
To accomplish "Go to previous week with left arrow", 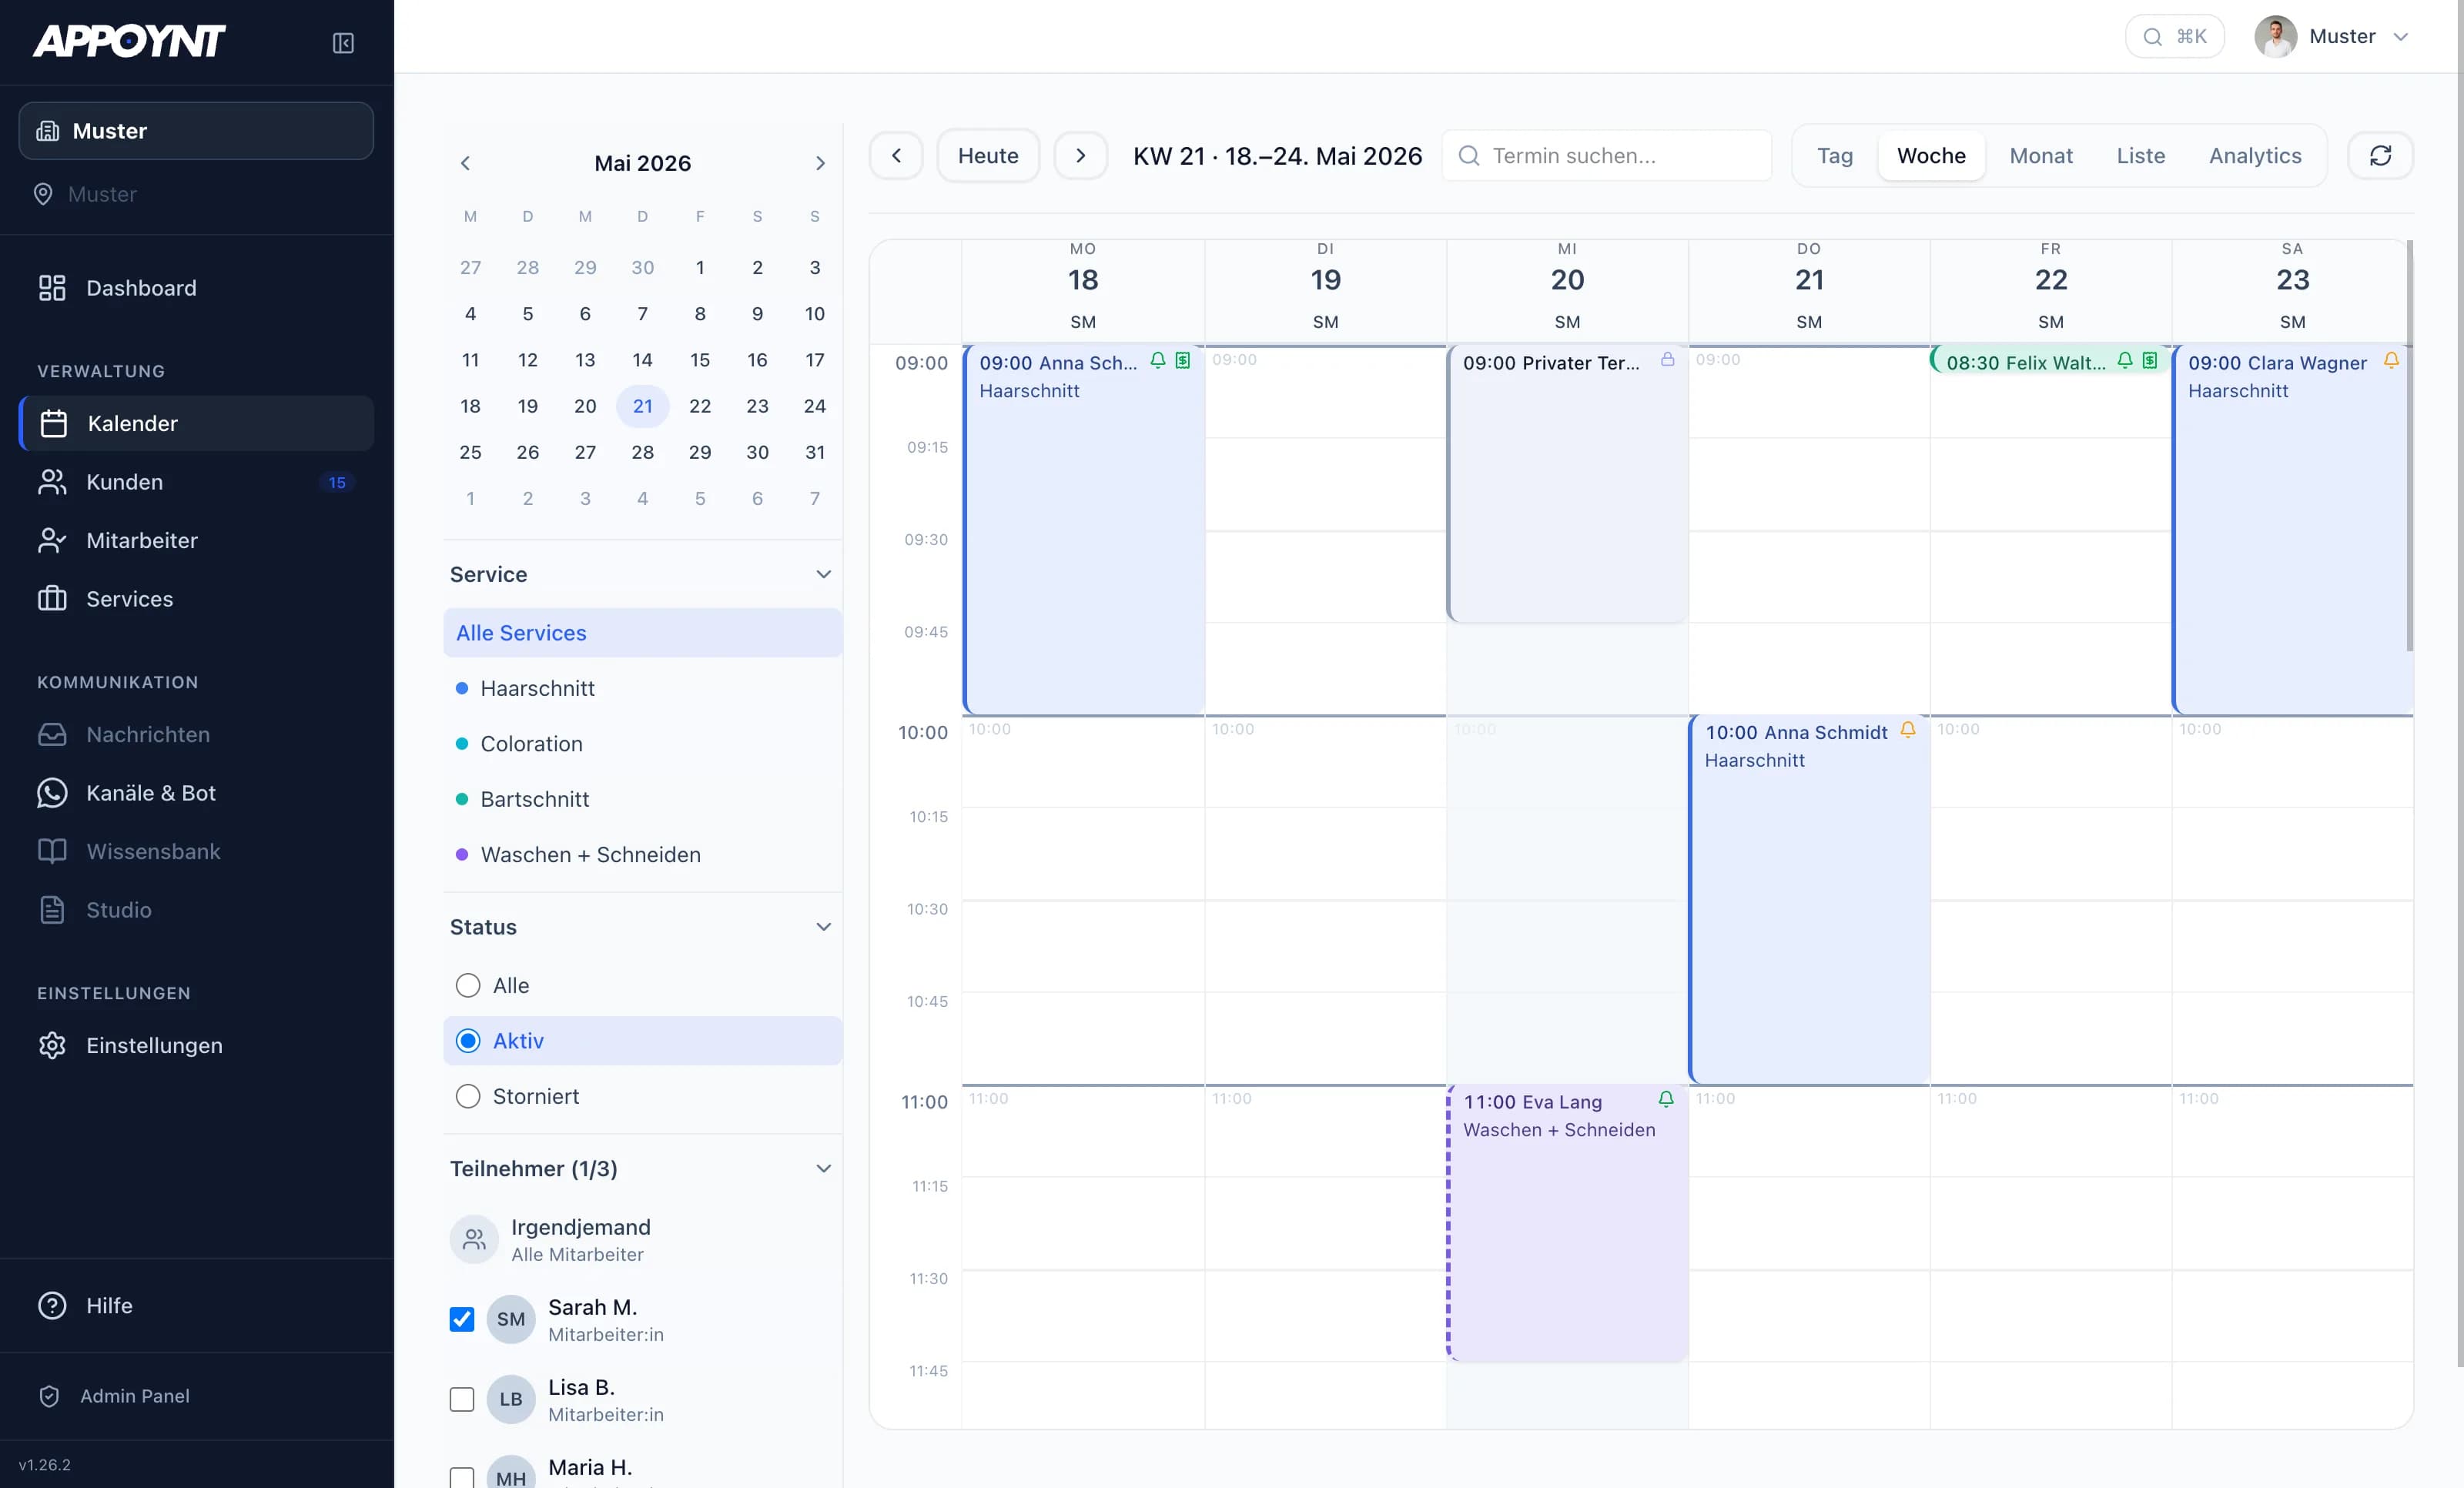I will (x=896, y=156).
